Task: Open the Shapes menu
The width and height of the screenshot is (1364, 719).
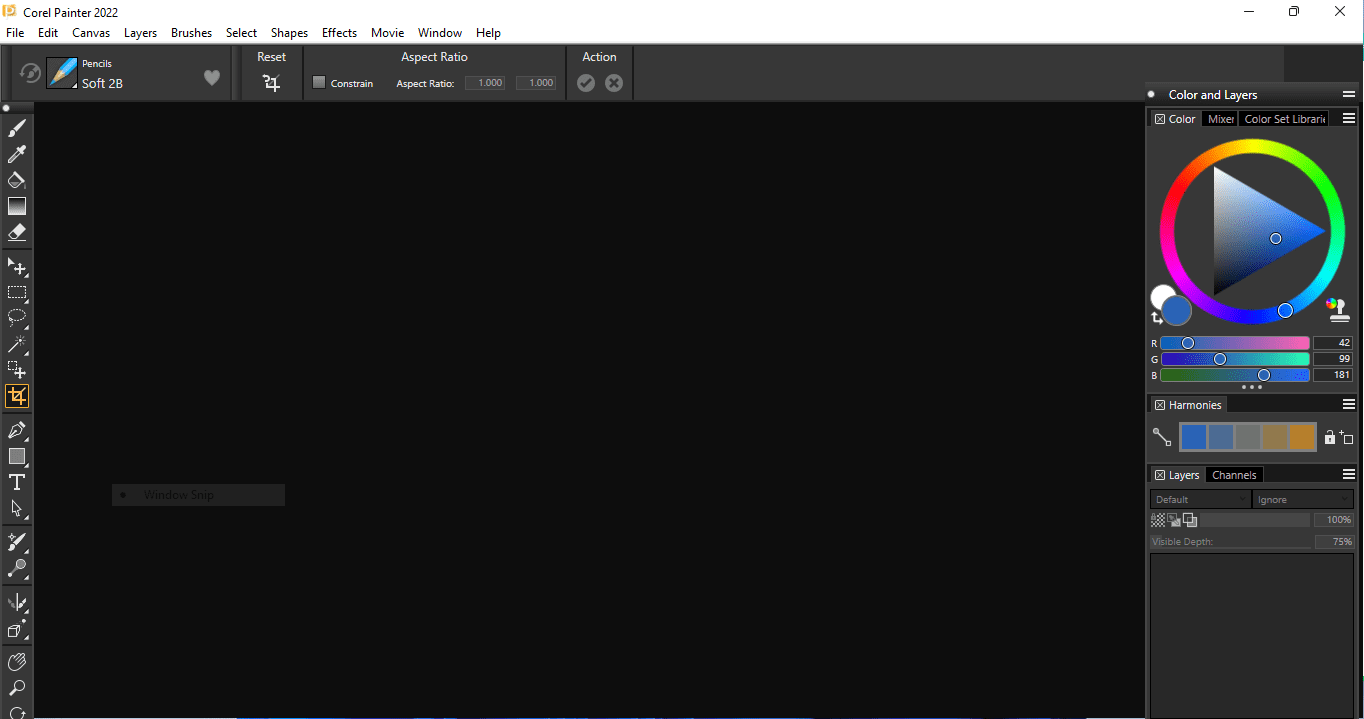Action: [289, 33]
